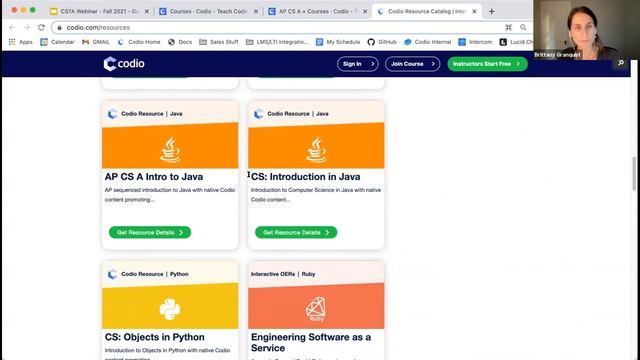The height and width of the screenshot is (360, 640).
Task: Close the CSTA Webinar tab
Action: click(x=147, y=11)
